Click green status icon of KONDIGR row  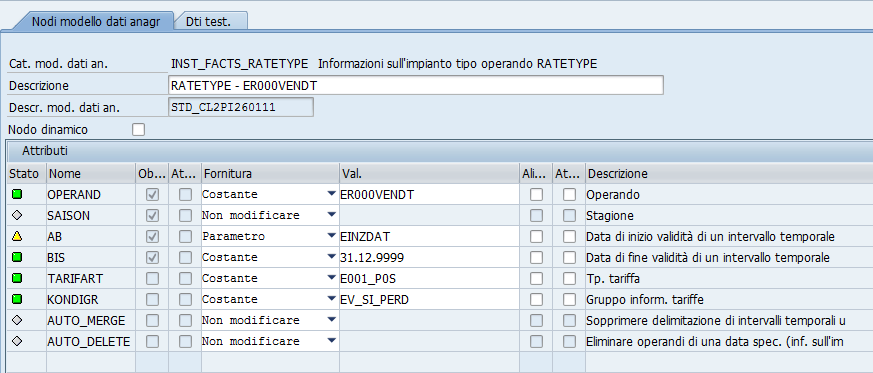click(x=17, y=300)
